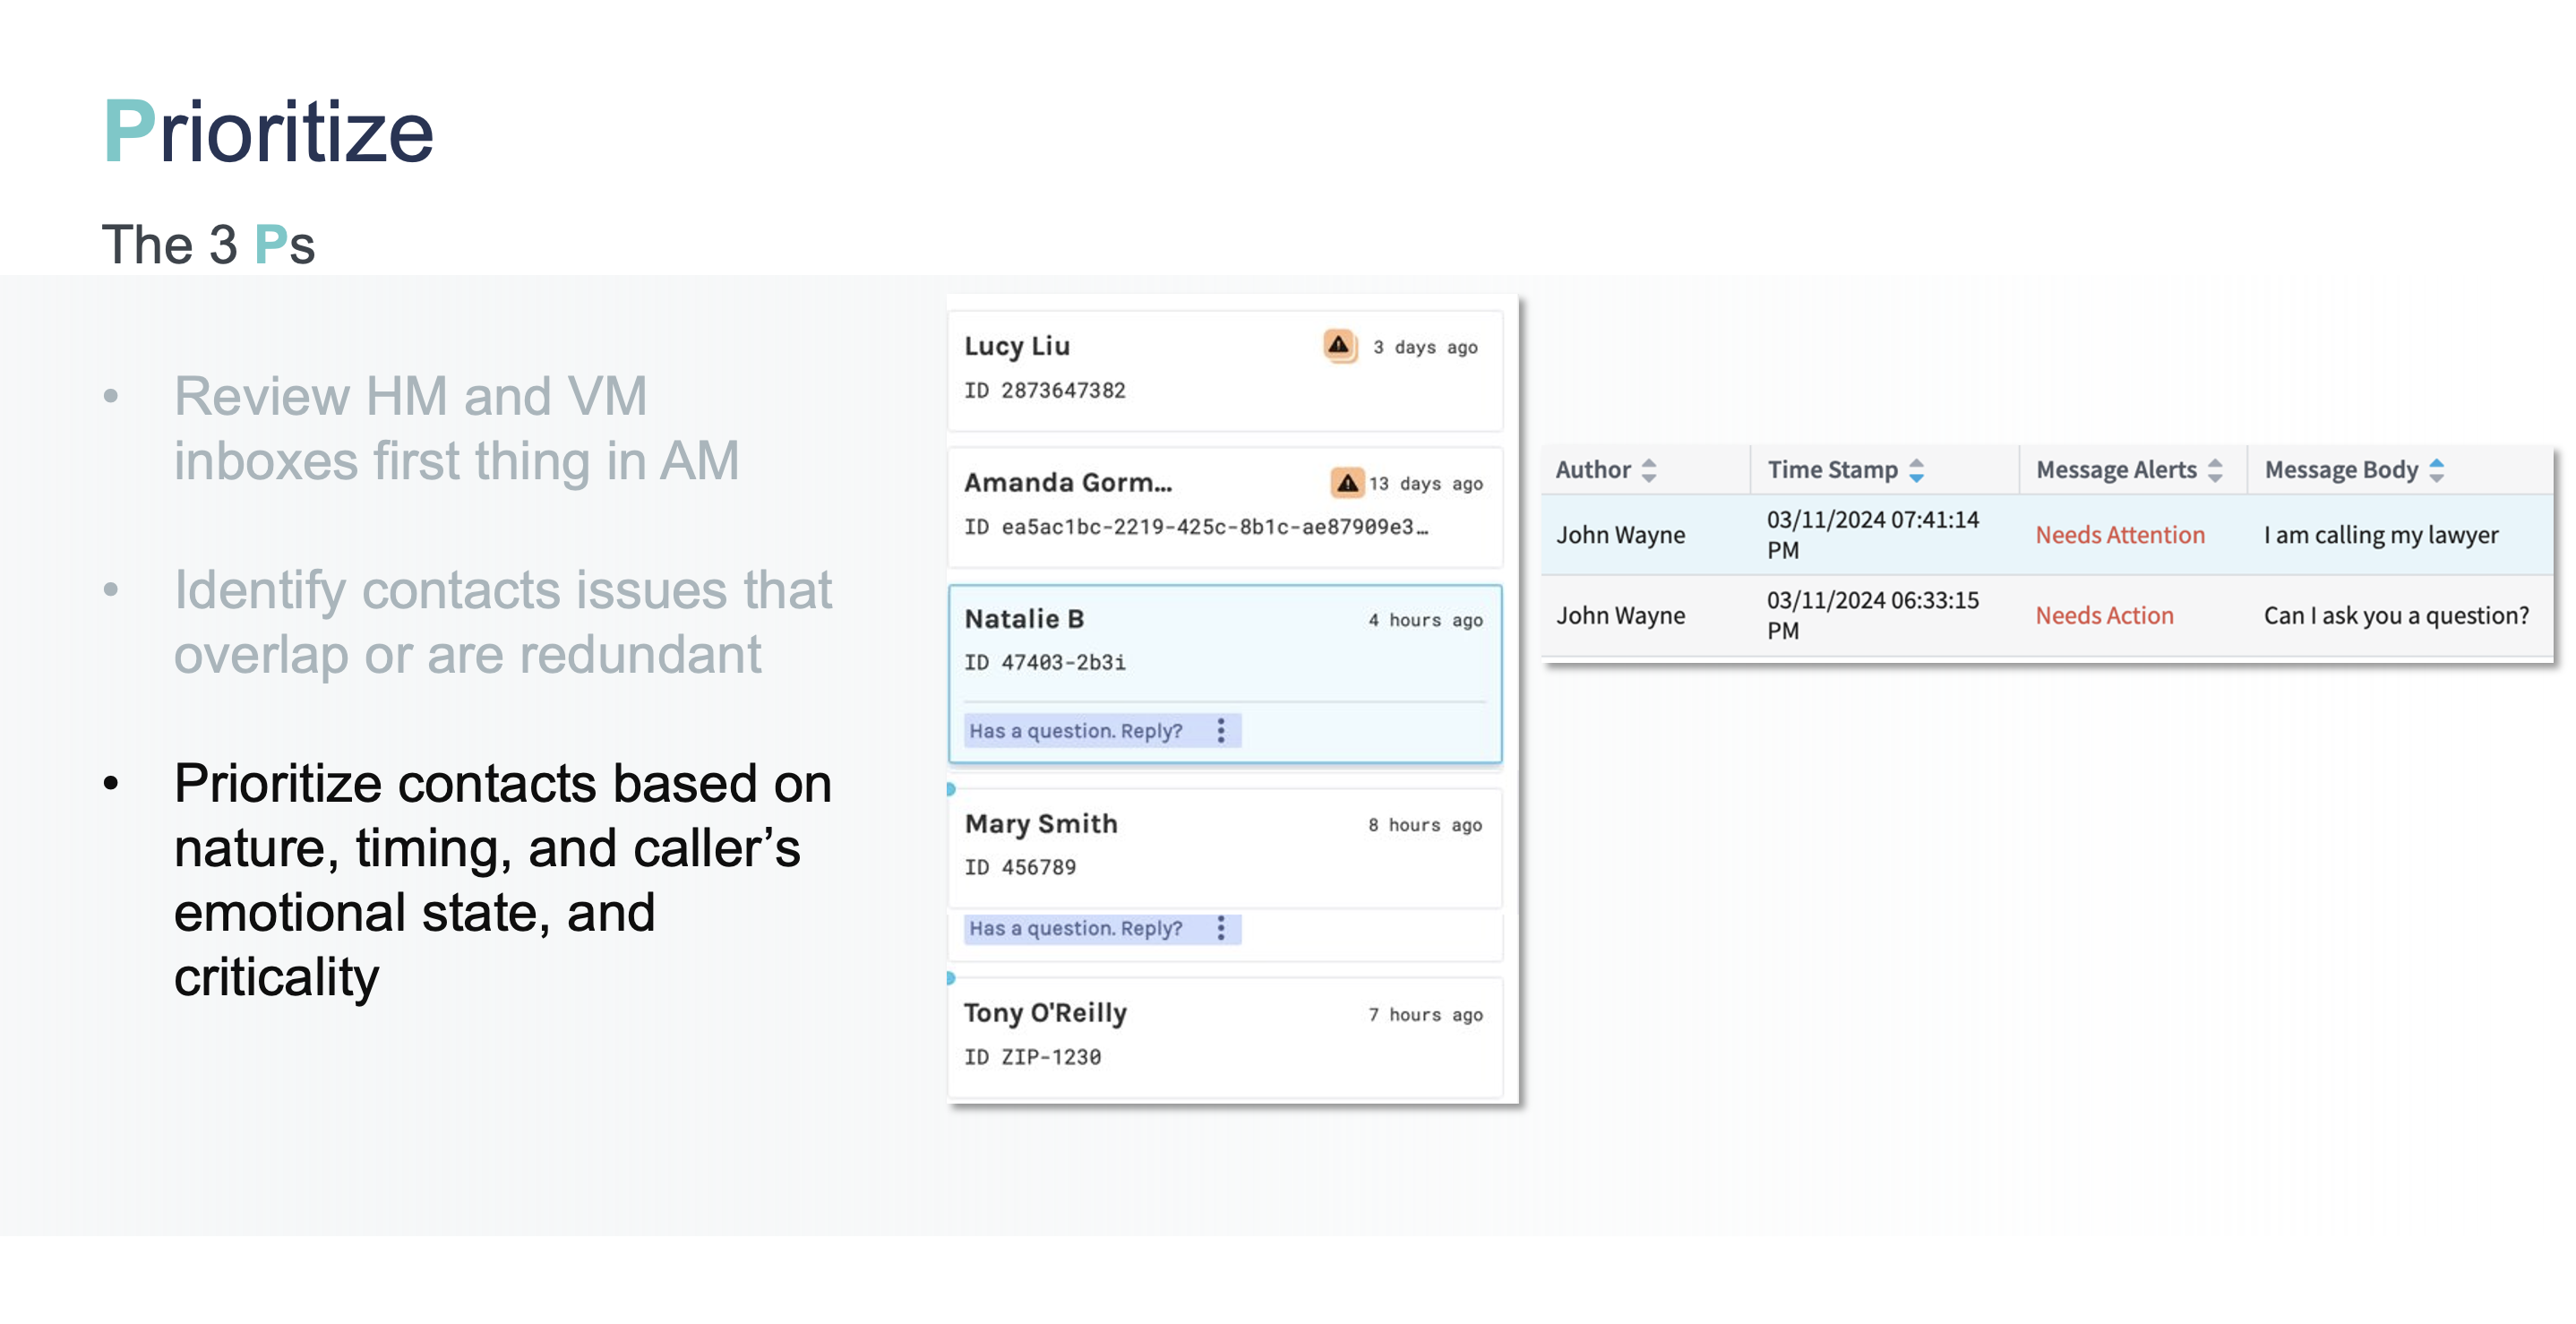The height and width of the screenshot is (1324, 2576).
Task: Click the blue dot above Mary Smith's card
Action: pyautogui.click(x=951, y=789)
